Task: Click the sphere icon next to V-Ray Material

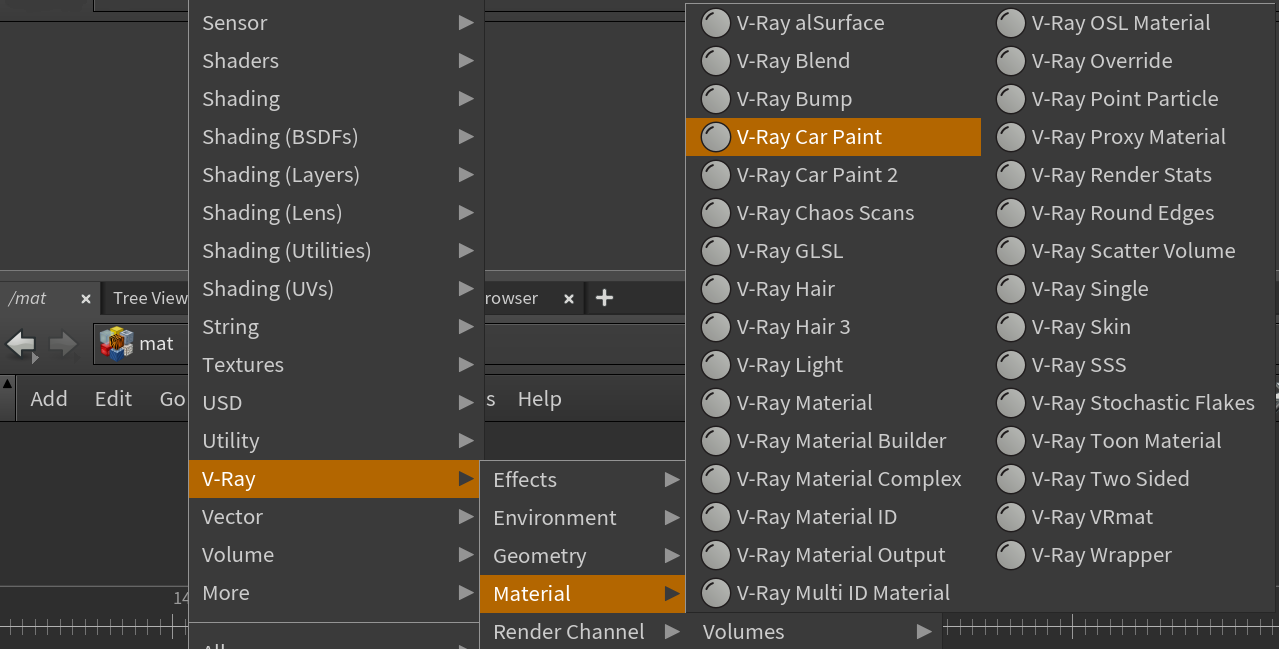Action: [x=715, y=403]
